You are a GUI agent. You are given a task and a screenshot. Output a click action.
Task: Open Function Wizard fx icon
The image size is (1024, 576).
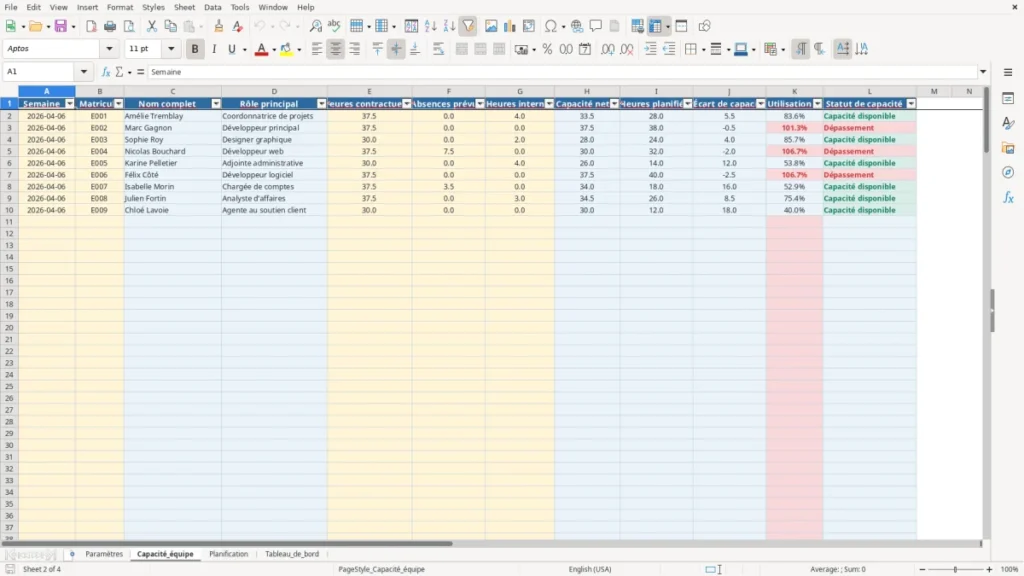[106, 72]
